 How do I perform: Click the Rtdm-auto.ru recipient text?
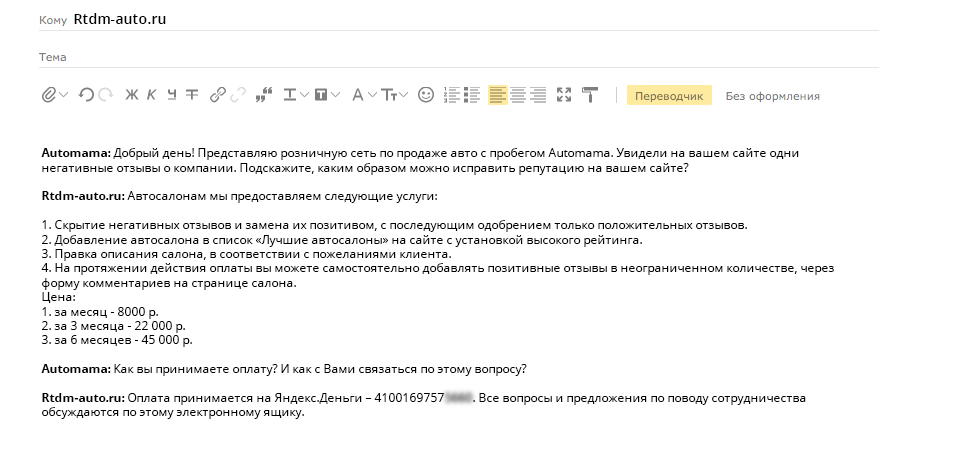(x=120, y=19)
